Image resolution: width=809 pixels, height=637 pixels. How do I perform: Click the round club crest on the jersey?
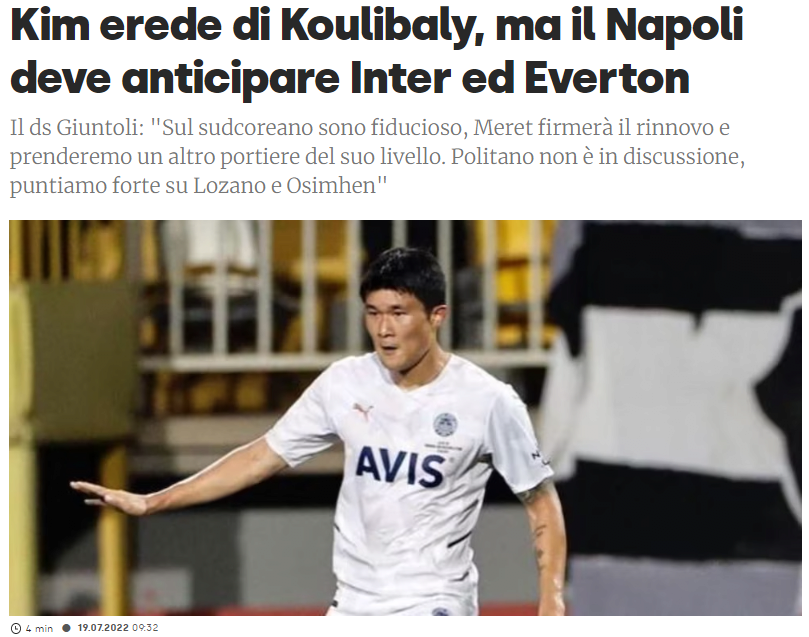[445, 425]
